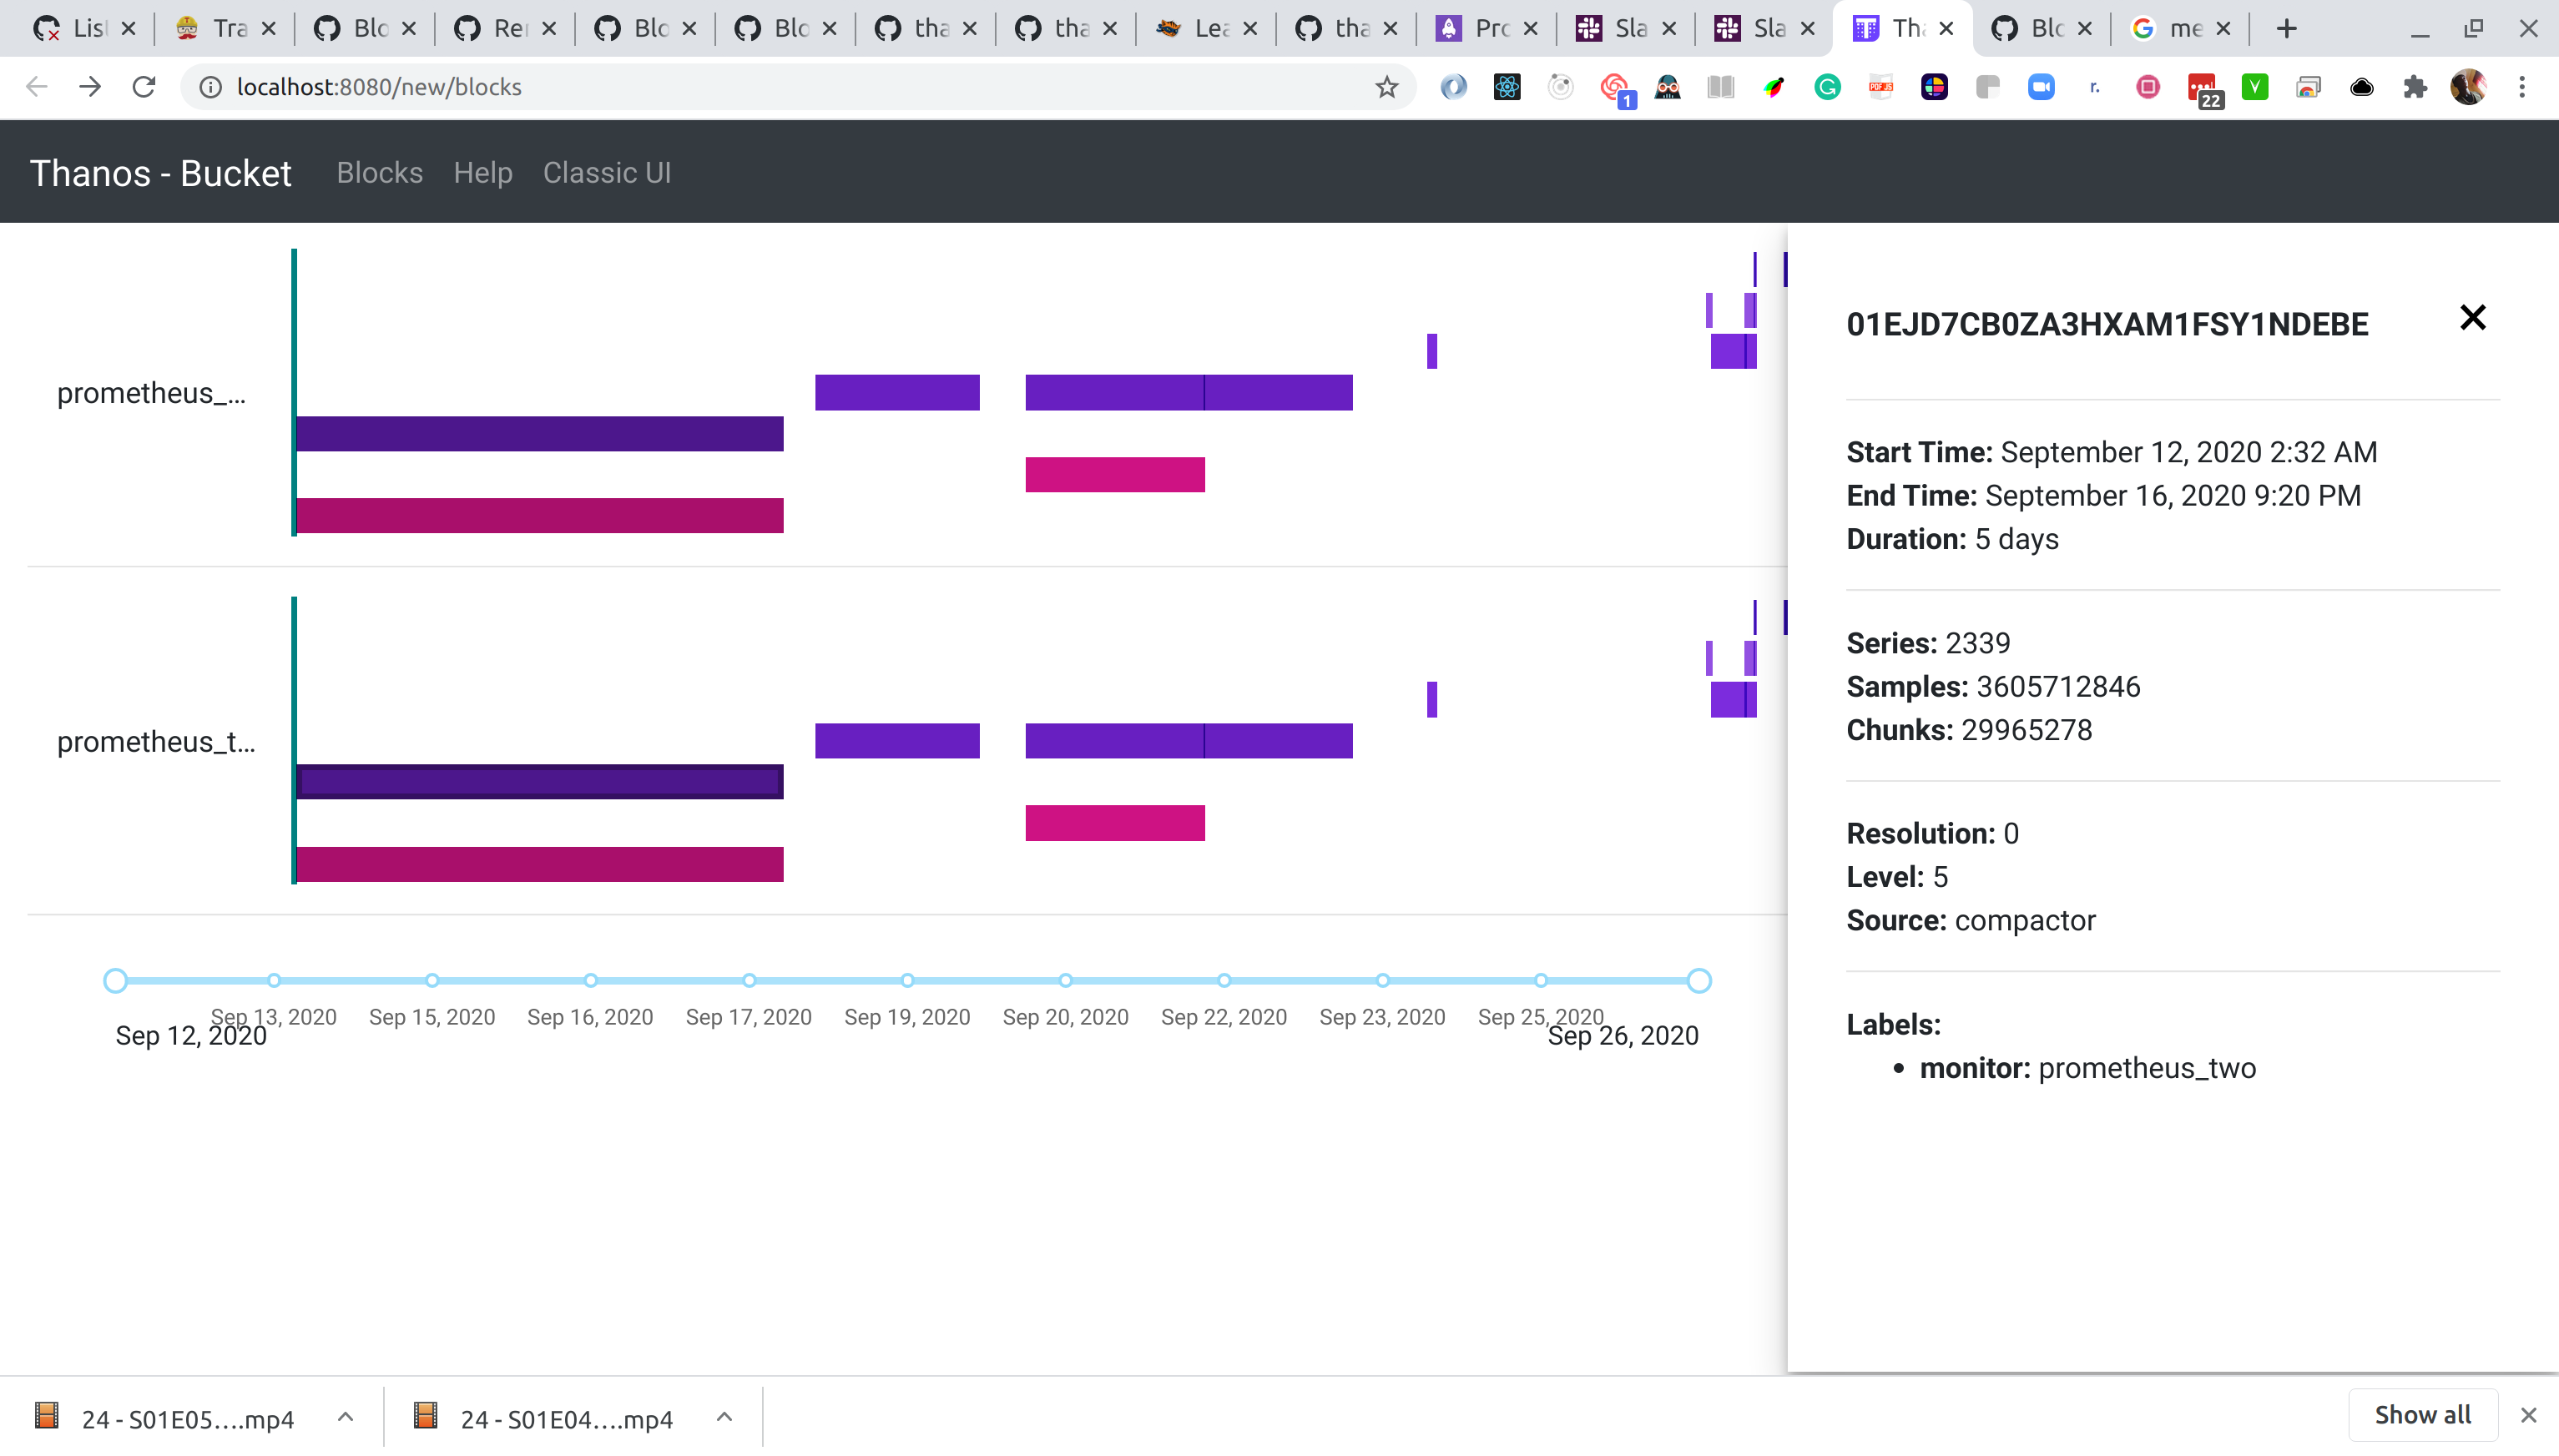Open the React Developer Tools extension

(1506, 87)
